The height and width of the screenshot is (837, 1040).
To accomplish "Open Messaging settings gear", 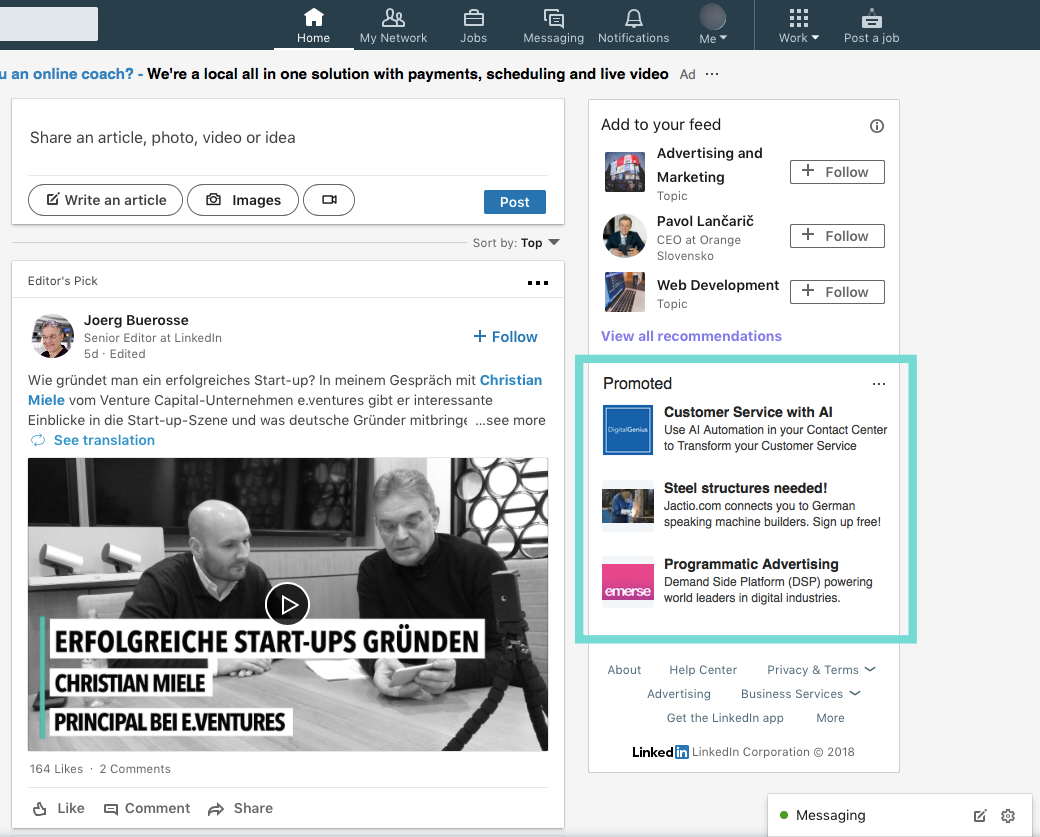I will click(1008, 816).
